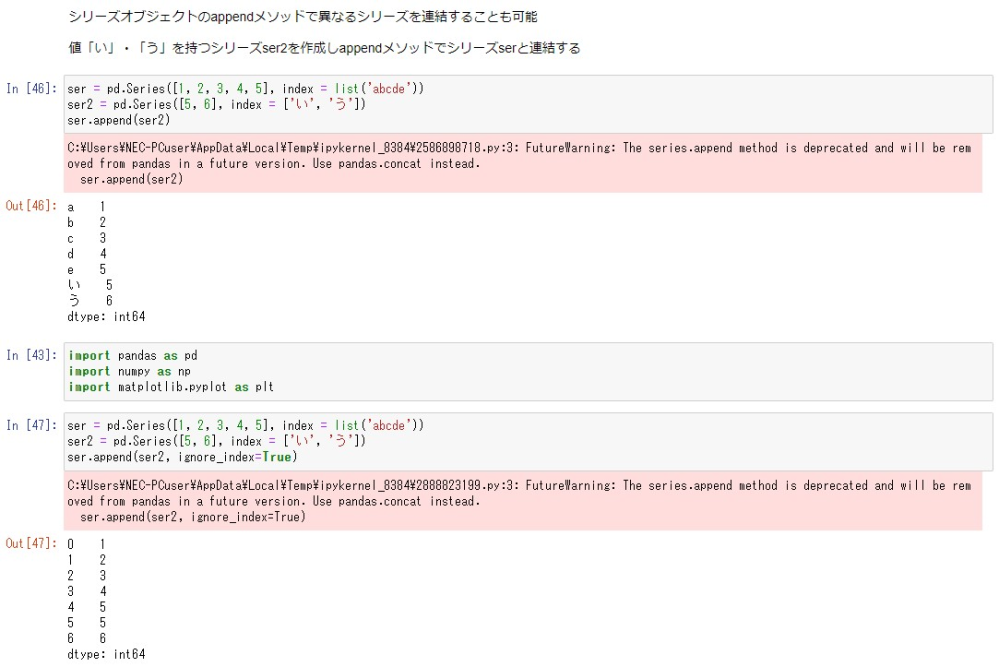
Task: Click into the In [46] code cell
Action: click(x=528, y=104)
